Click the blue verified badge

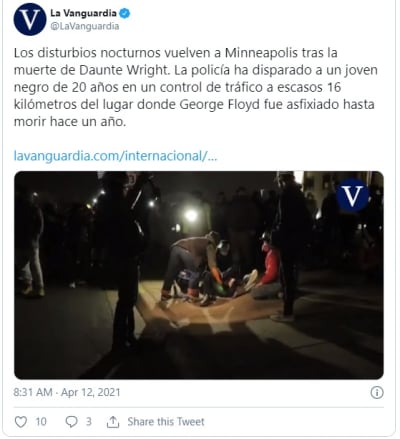(125, 13)
